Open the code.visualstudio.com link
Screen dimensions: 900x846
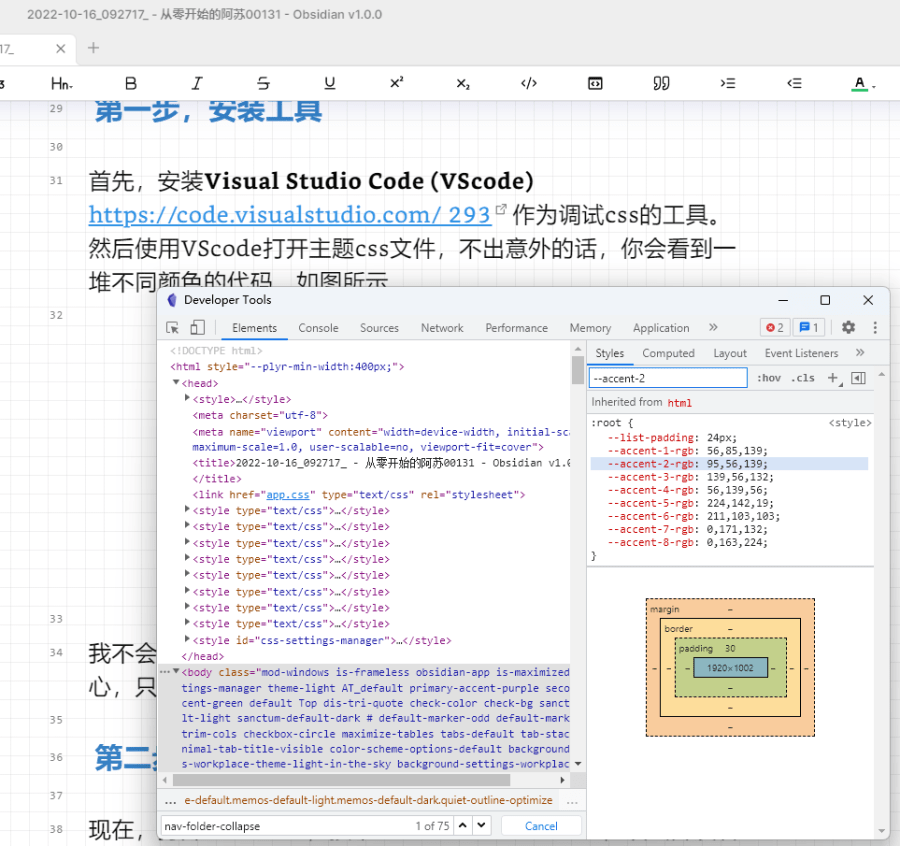(x=290, y=215)
